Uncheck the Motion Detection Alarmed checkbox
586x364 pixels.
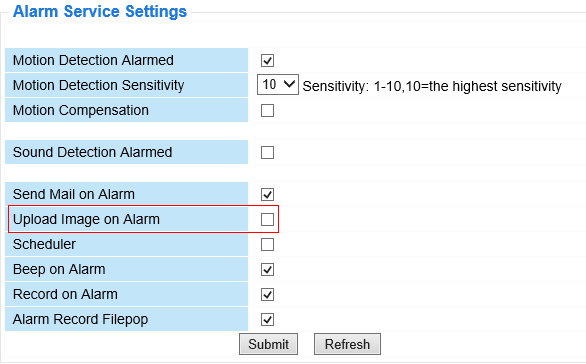[x=267, y=61]
